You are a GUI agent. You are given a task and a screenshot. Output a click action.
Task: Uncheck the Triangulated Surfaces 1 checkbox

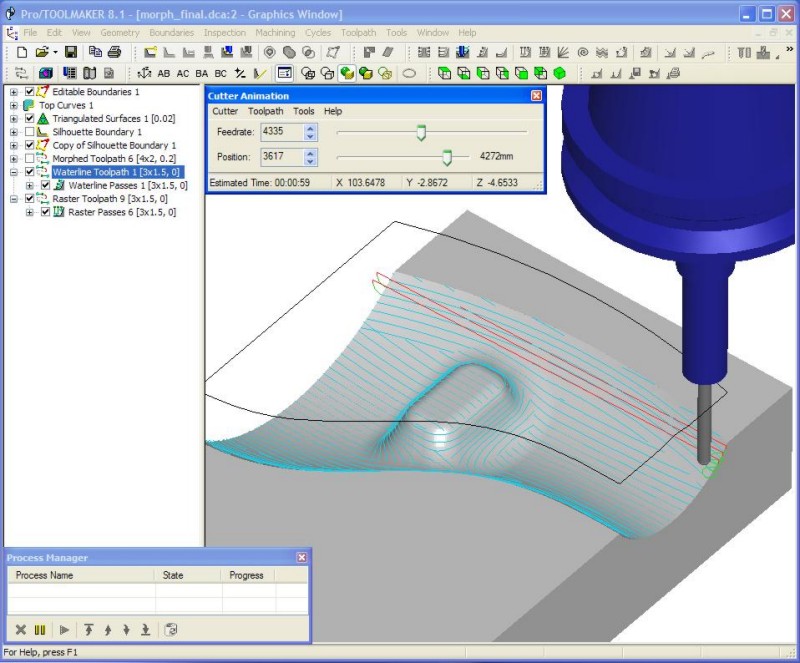pos(30,118)
